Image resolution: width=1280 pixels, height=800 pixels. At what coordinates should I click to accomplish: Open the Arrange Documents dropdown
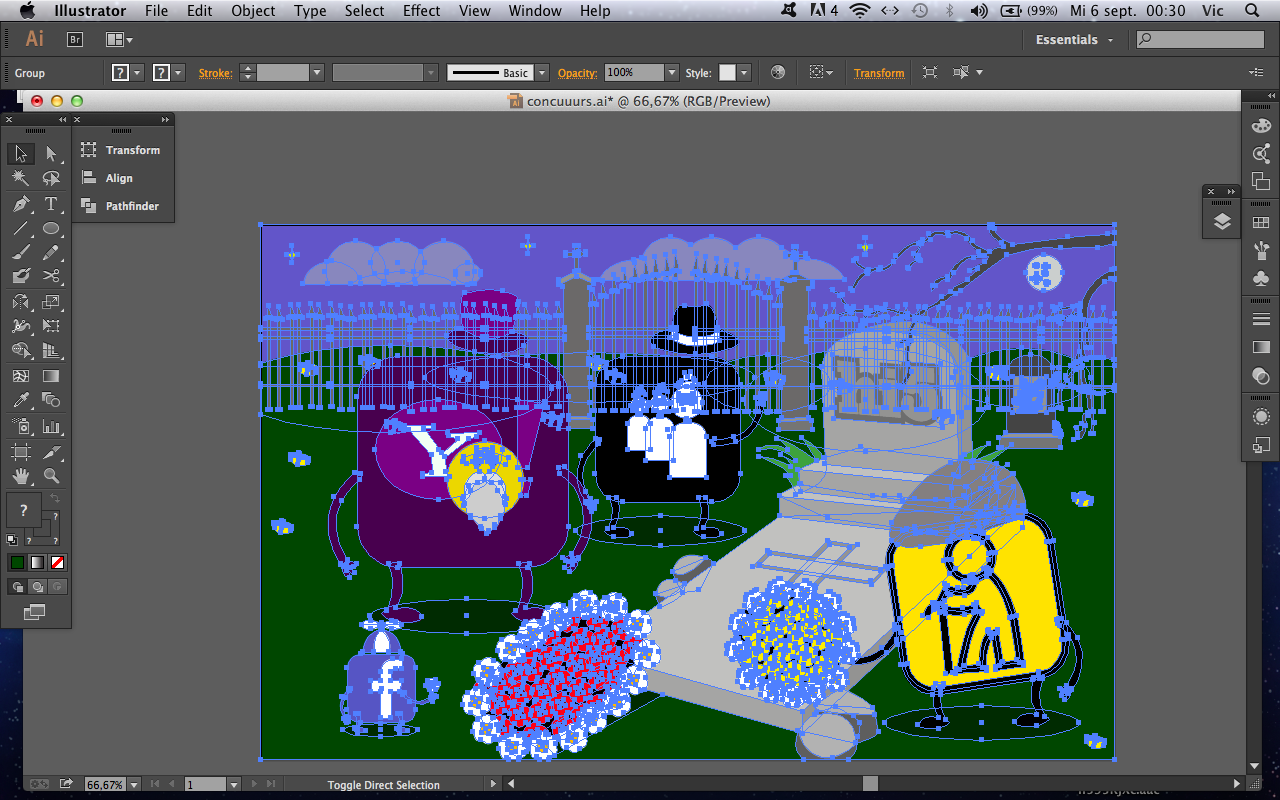[119, 40]
